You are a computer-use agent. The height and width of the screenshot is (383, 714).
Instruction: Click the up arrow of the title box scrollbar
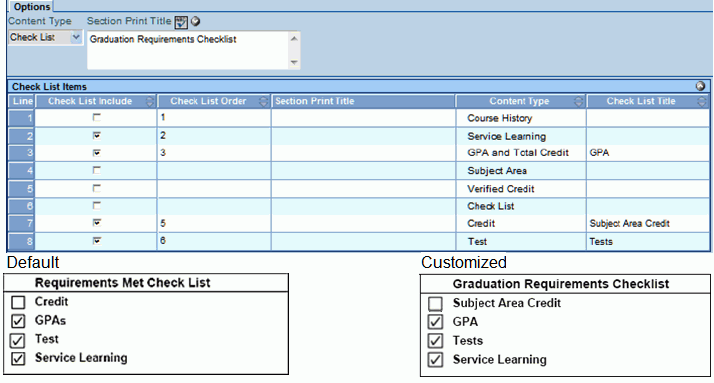click(x=294, y=38)
